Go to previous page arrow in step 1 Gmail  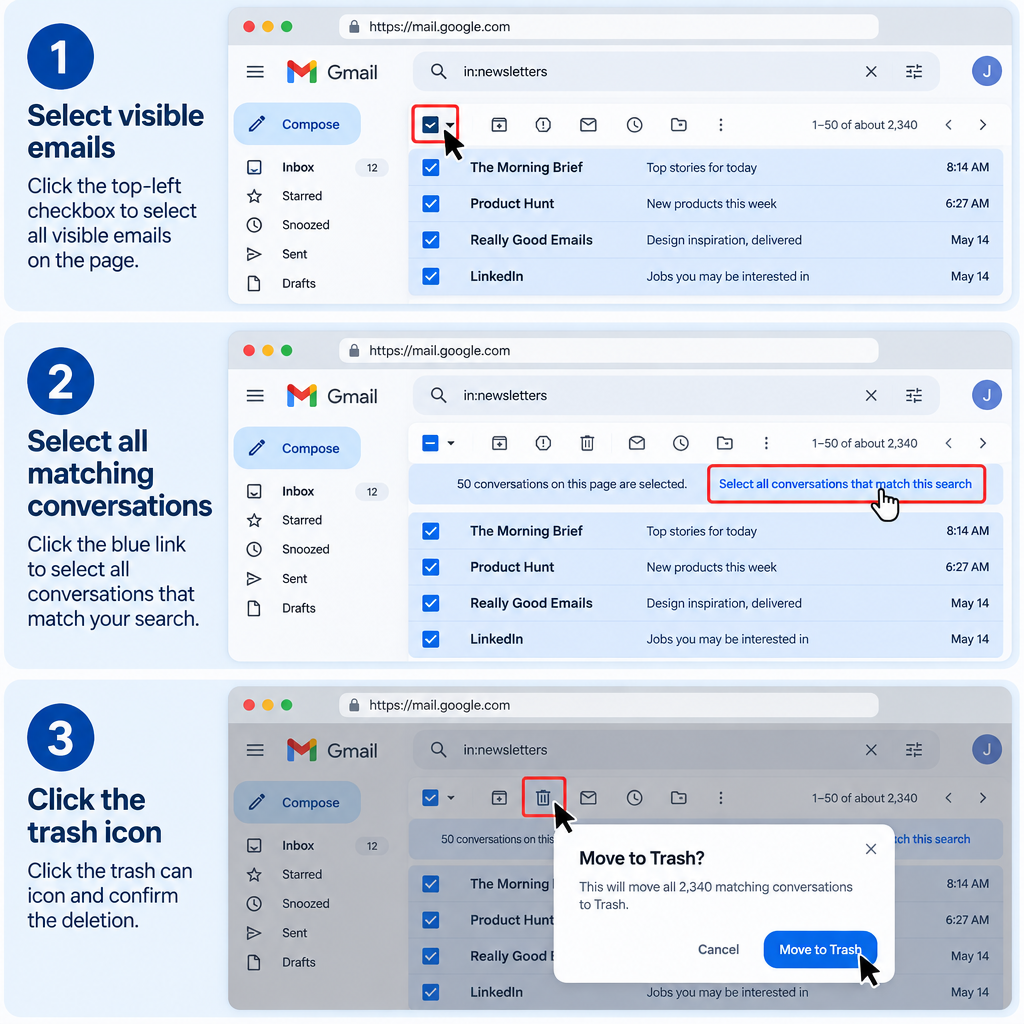pos(948,124)
